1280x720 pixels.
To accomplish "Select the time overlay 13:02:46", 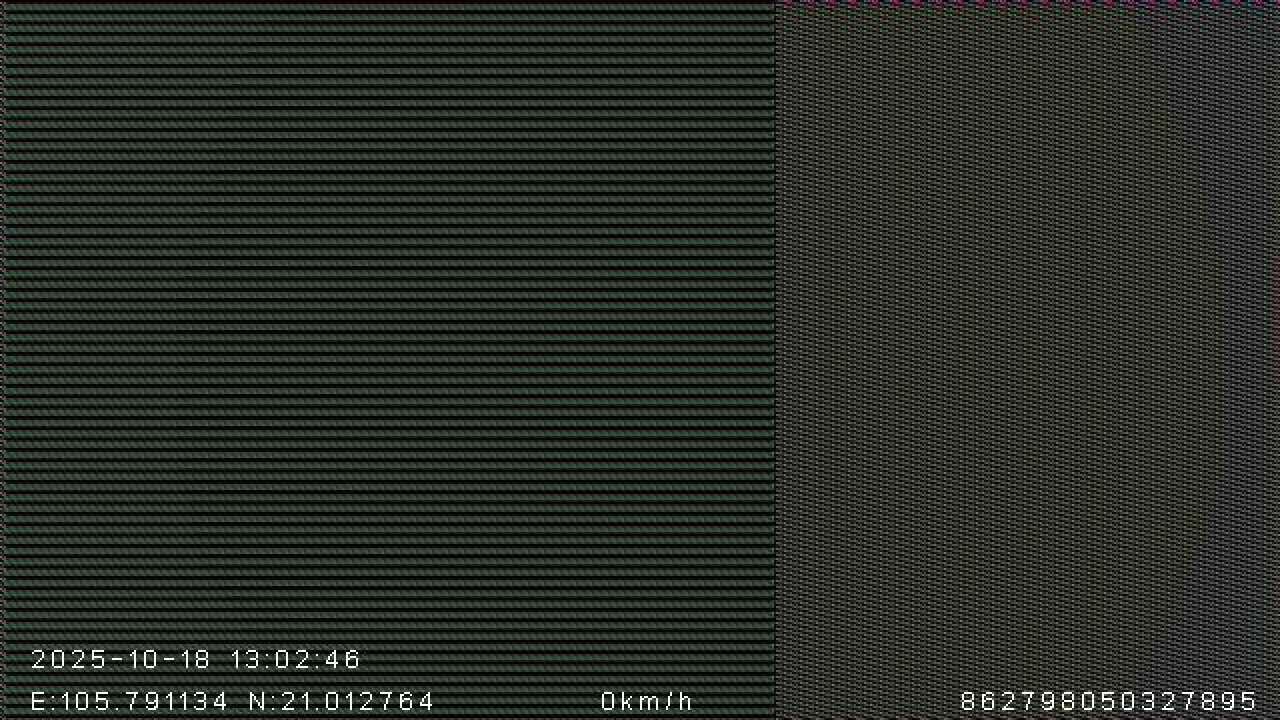I will 295,660.
